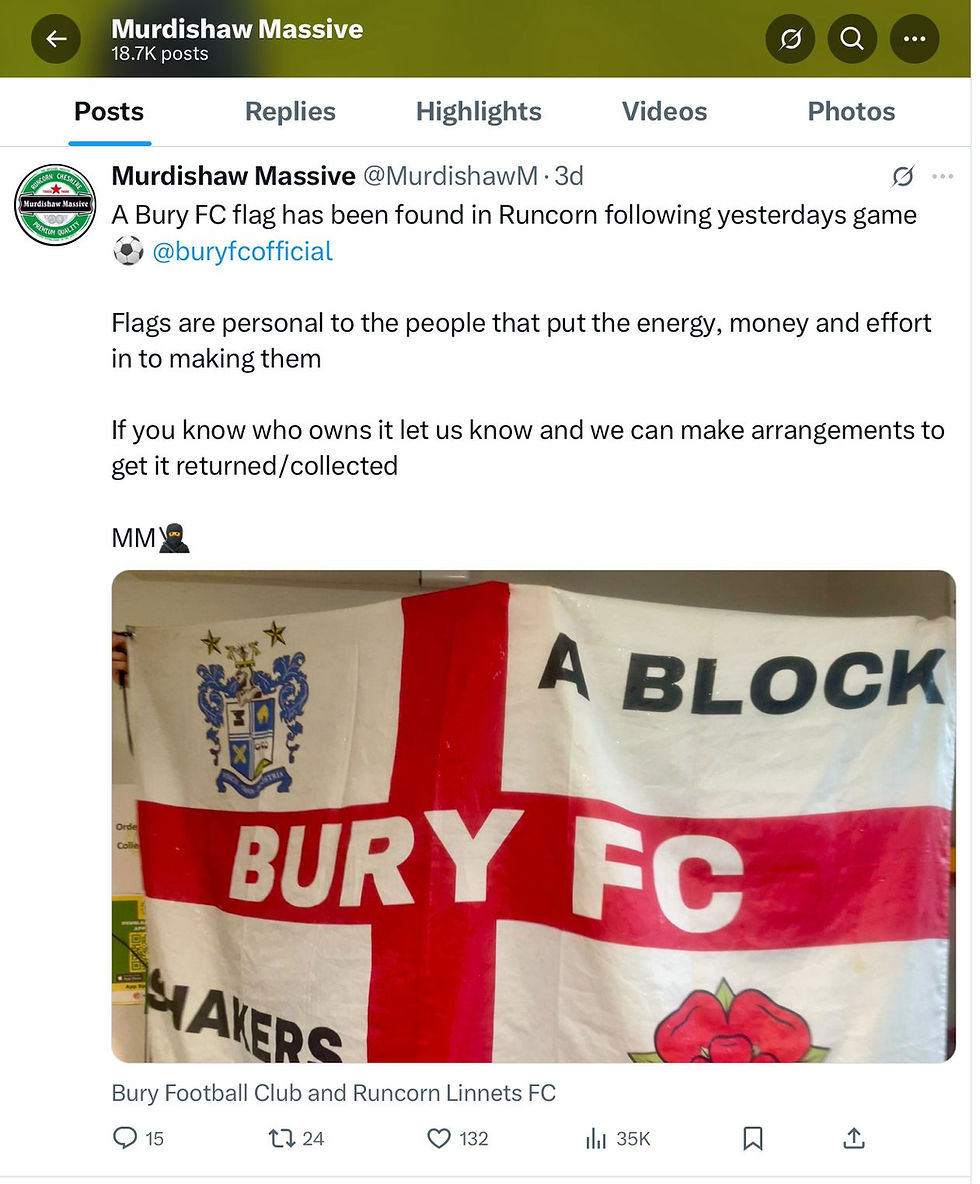Click the Murdishaw Massive profile avatar
The height and width of the screenshot is (1184, 980).
(55, 205)
